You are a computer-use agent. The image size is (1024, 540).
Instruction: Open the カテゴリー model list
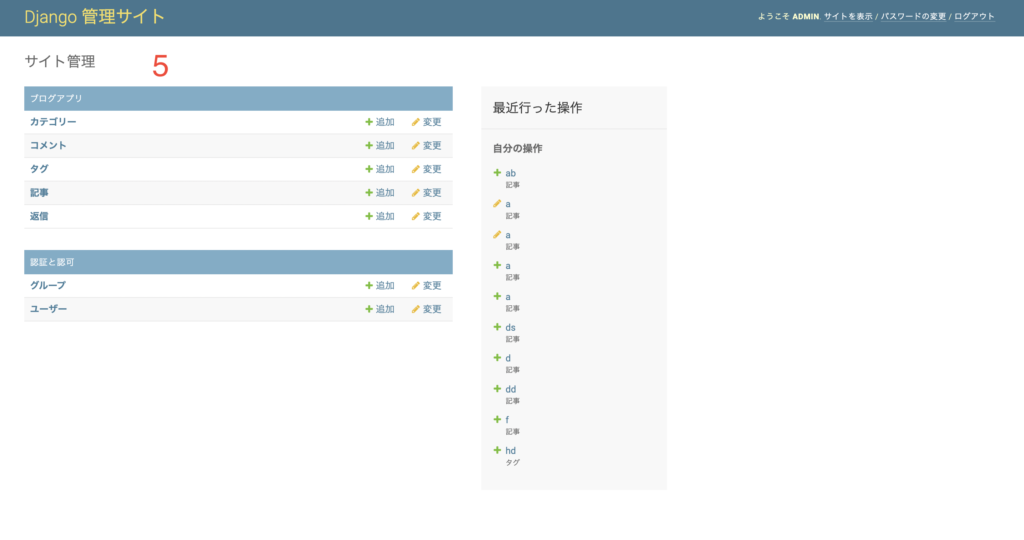coord(53,122)
